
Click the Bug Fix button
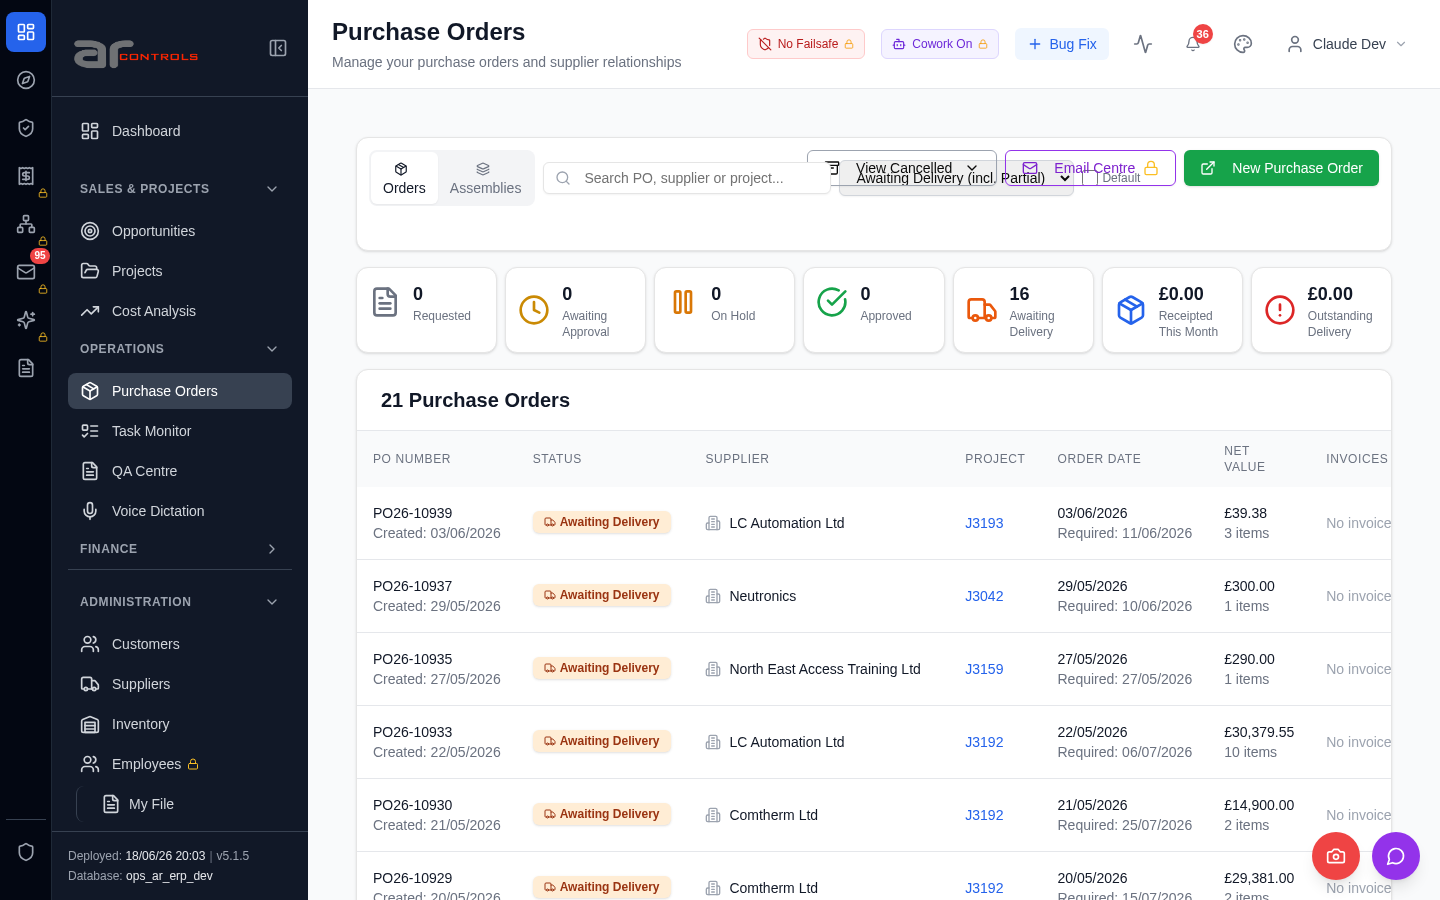1062,44
